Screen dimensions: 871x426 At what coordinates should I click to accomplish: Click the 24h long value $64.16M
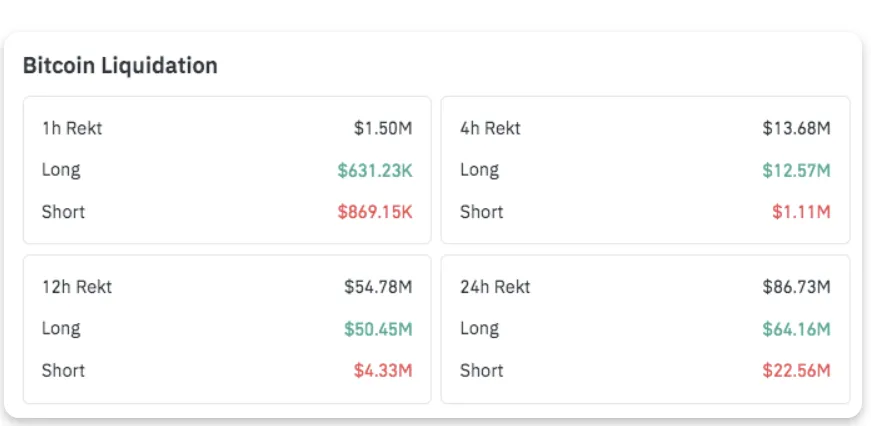(796, 329)
